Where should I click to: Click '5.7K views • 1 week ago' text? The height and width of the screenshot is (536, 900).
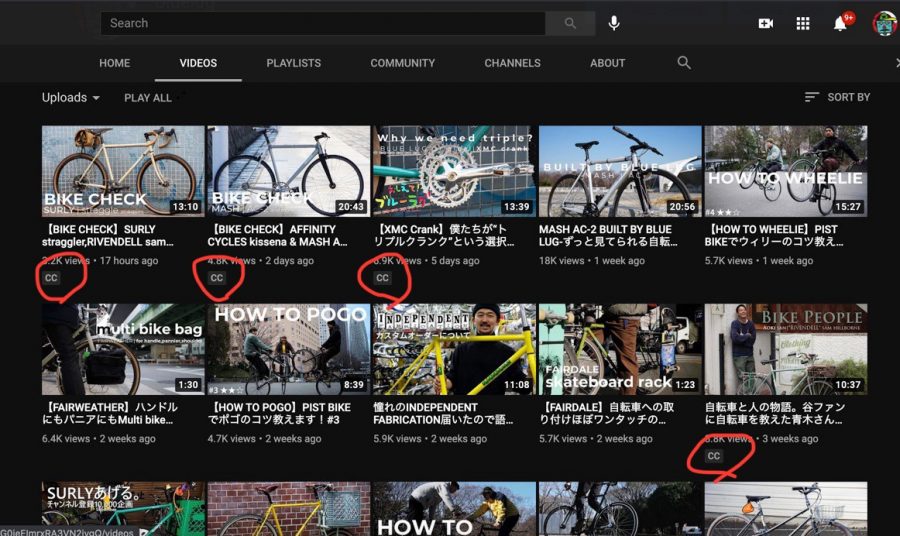(x=759, y=261)
